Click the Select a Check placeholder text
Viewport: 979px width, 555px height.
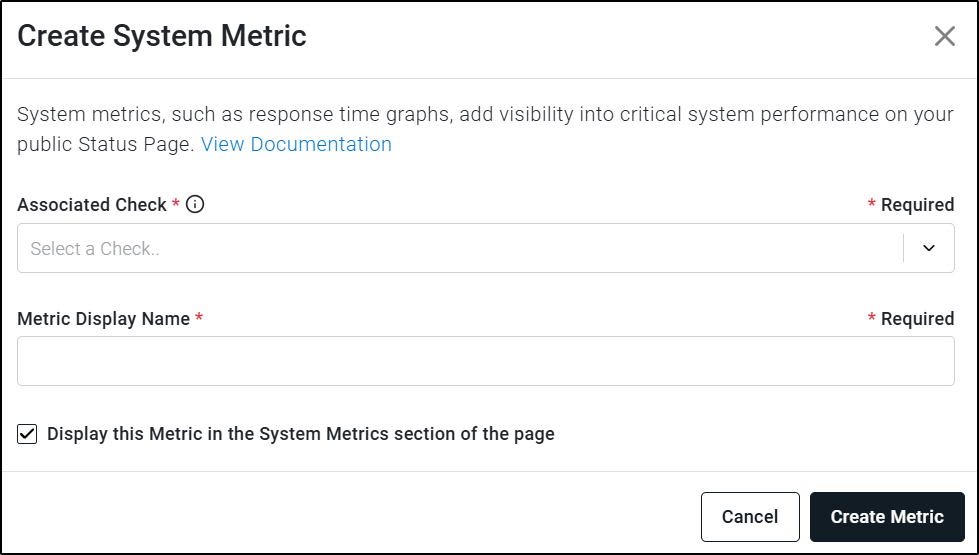pos(95,248)
